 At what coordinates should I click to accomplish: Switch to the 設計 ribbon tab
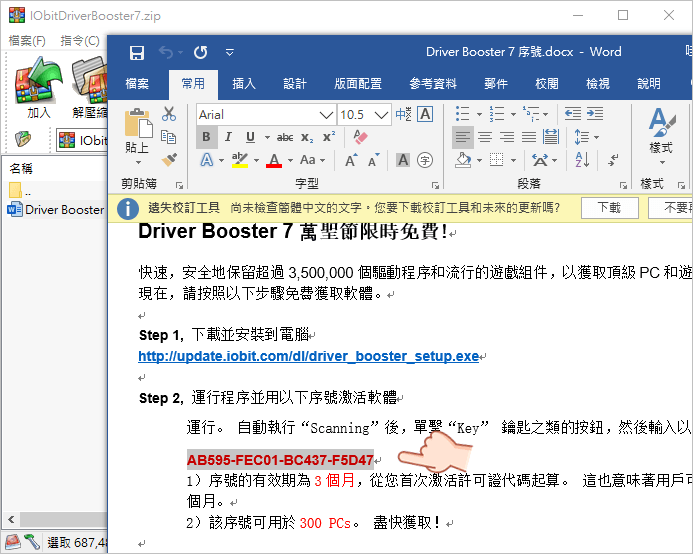pos(295,84)
